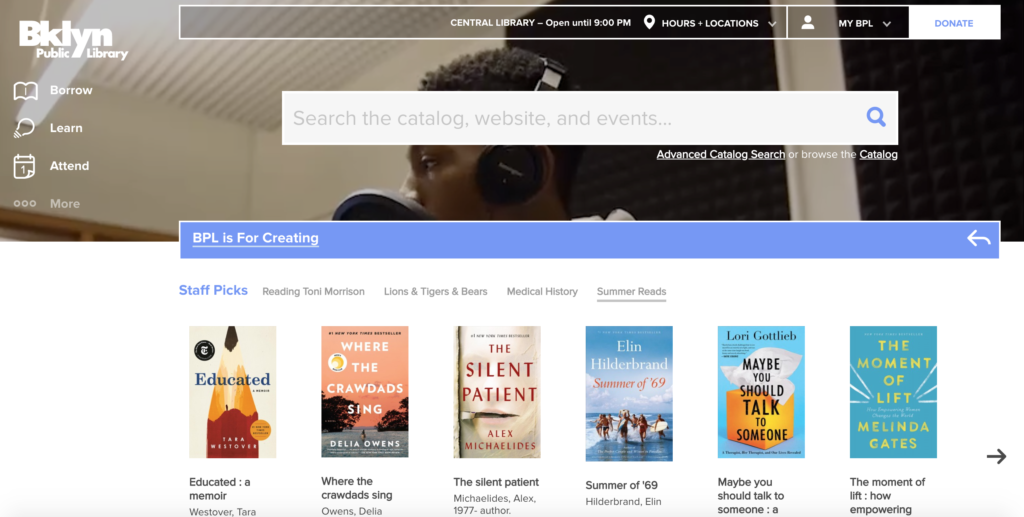
Task: Open the Summer of '69 cover
Action: (629, 394)
